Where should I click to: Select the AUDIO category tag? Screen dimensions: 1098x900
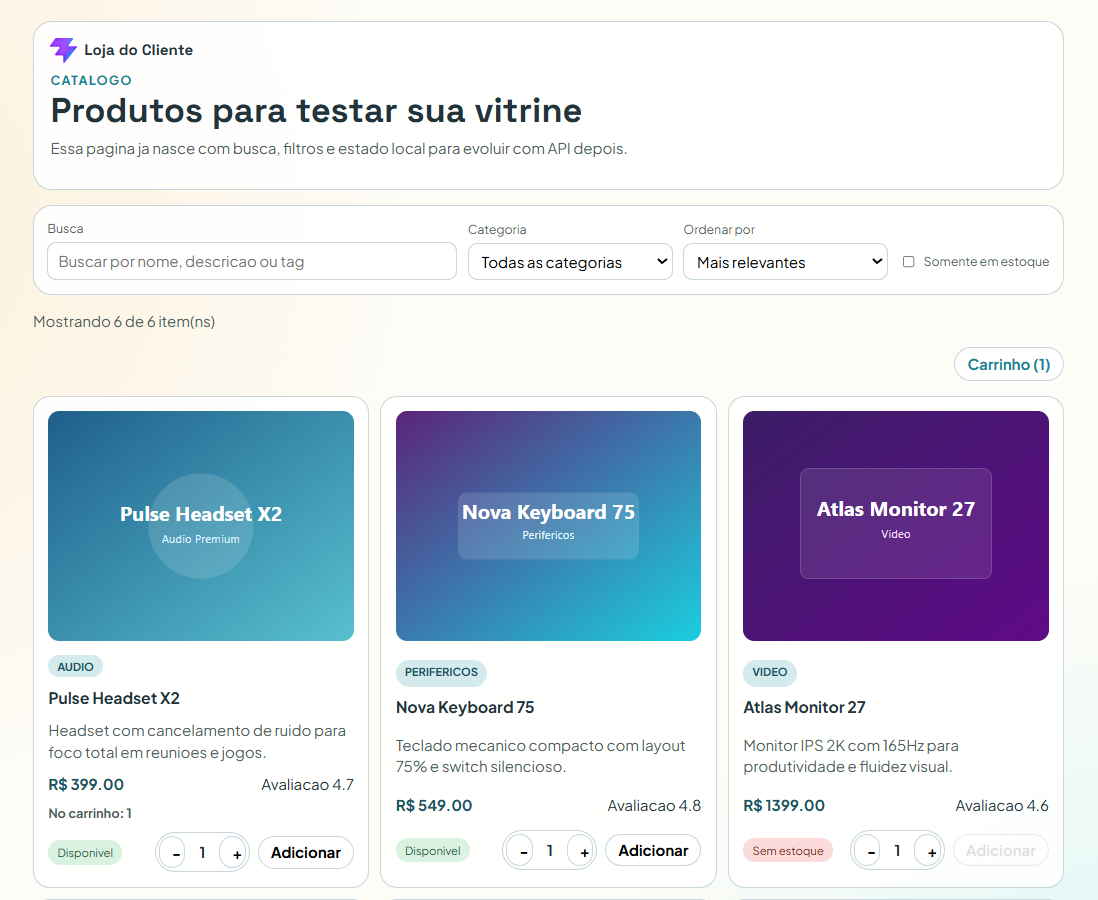coord(75,666)
